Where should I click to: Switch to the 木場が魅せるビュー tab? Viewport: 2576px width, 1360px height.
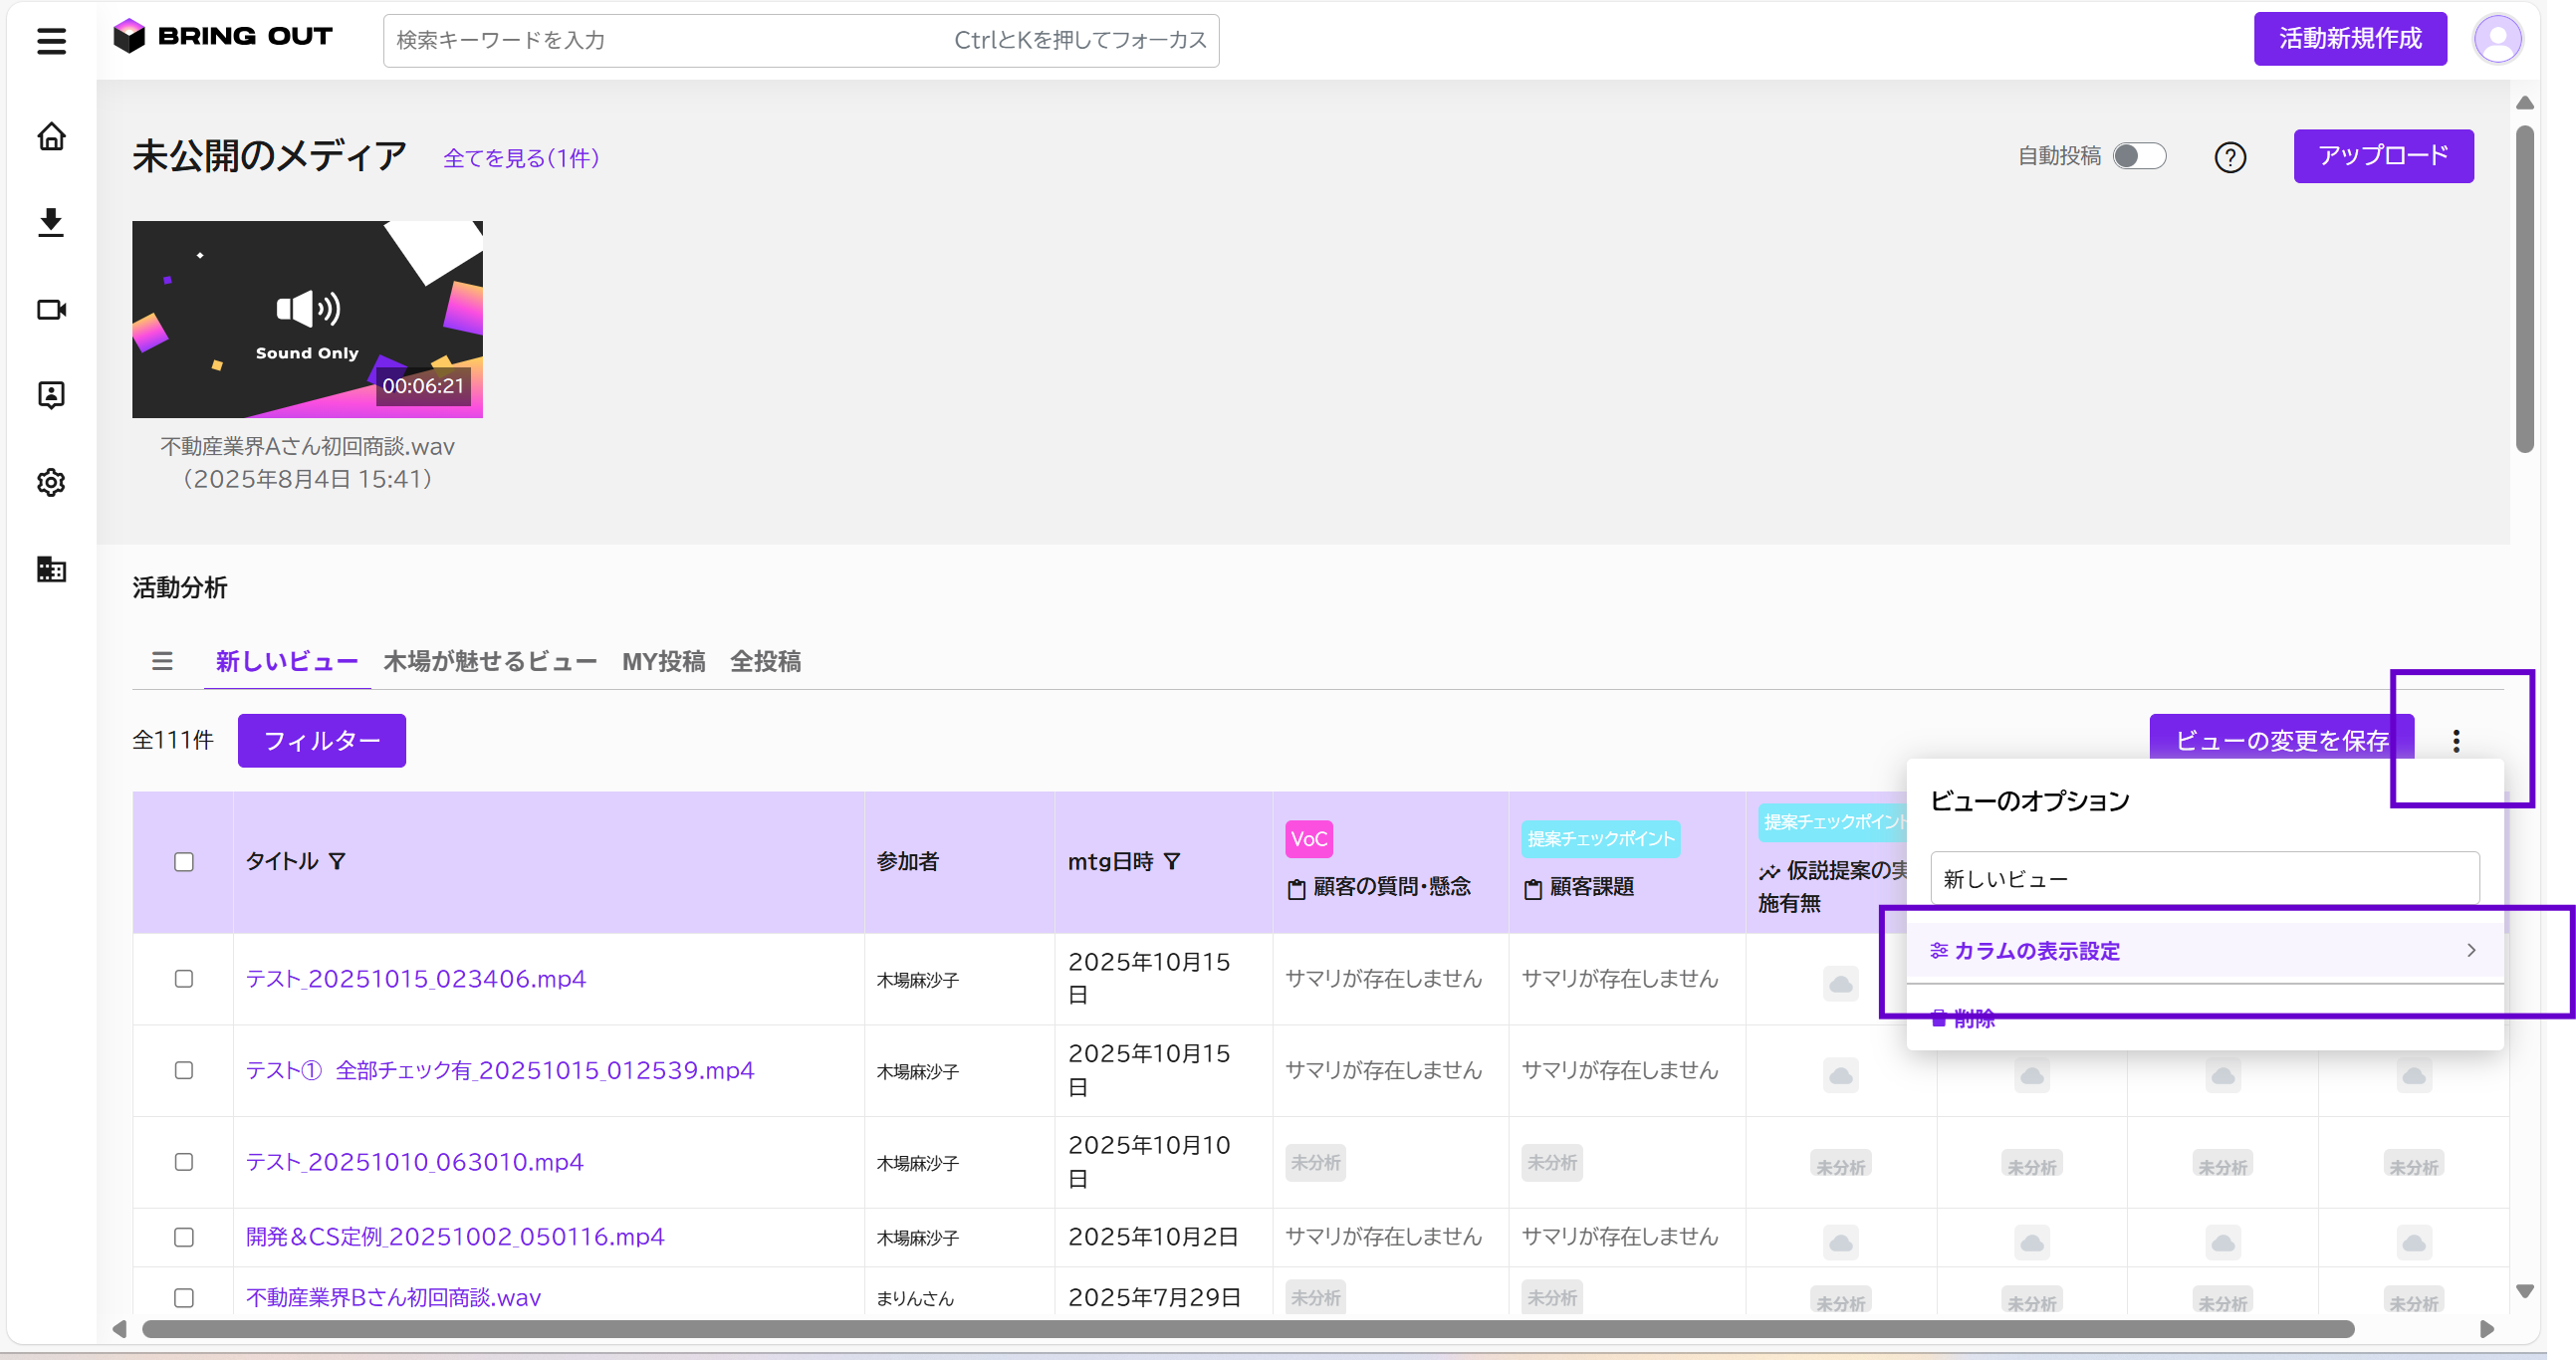490,661
